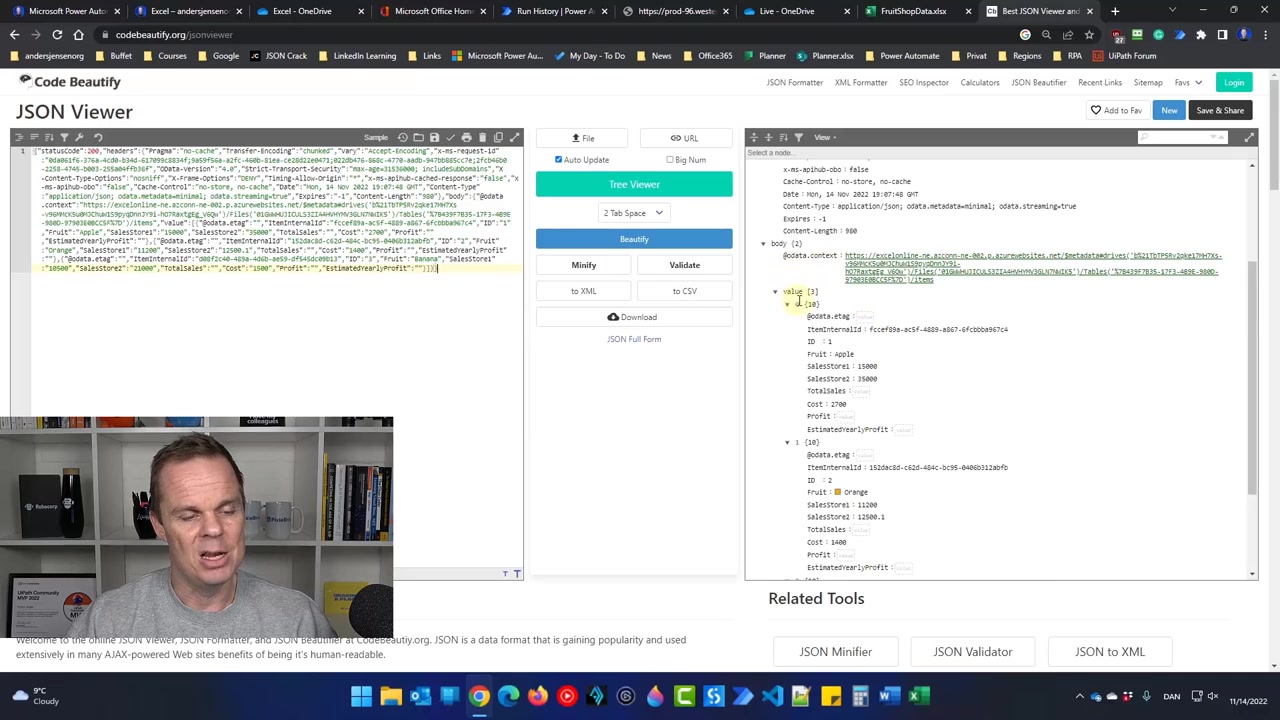Open the View menu in tree panel
This screenshot has height=720, width=1280.
tap(824, 137)
